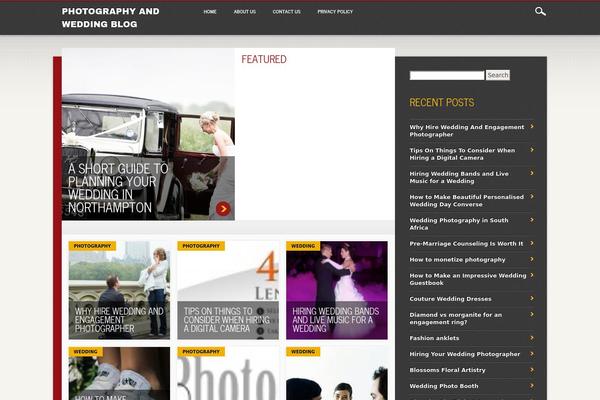Click arrow beside How to monetize photography
The width and height of the screenshot is (600, 400).
(x=532, y=259)
